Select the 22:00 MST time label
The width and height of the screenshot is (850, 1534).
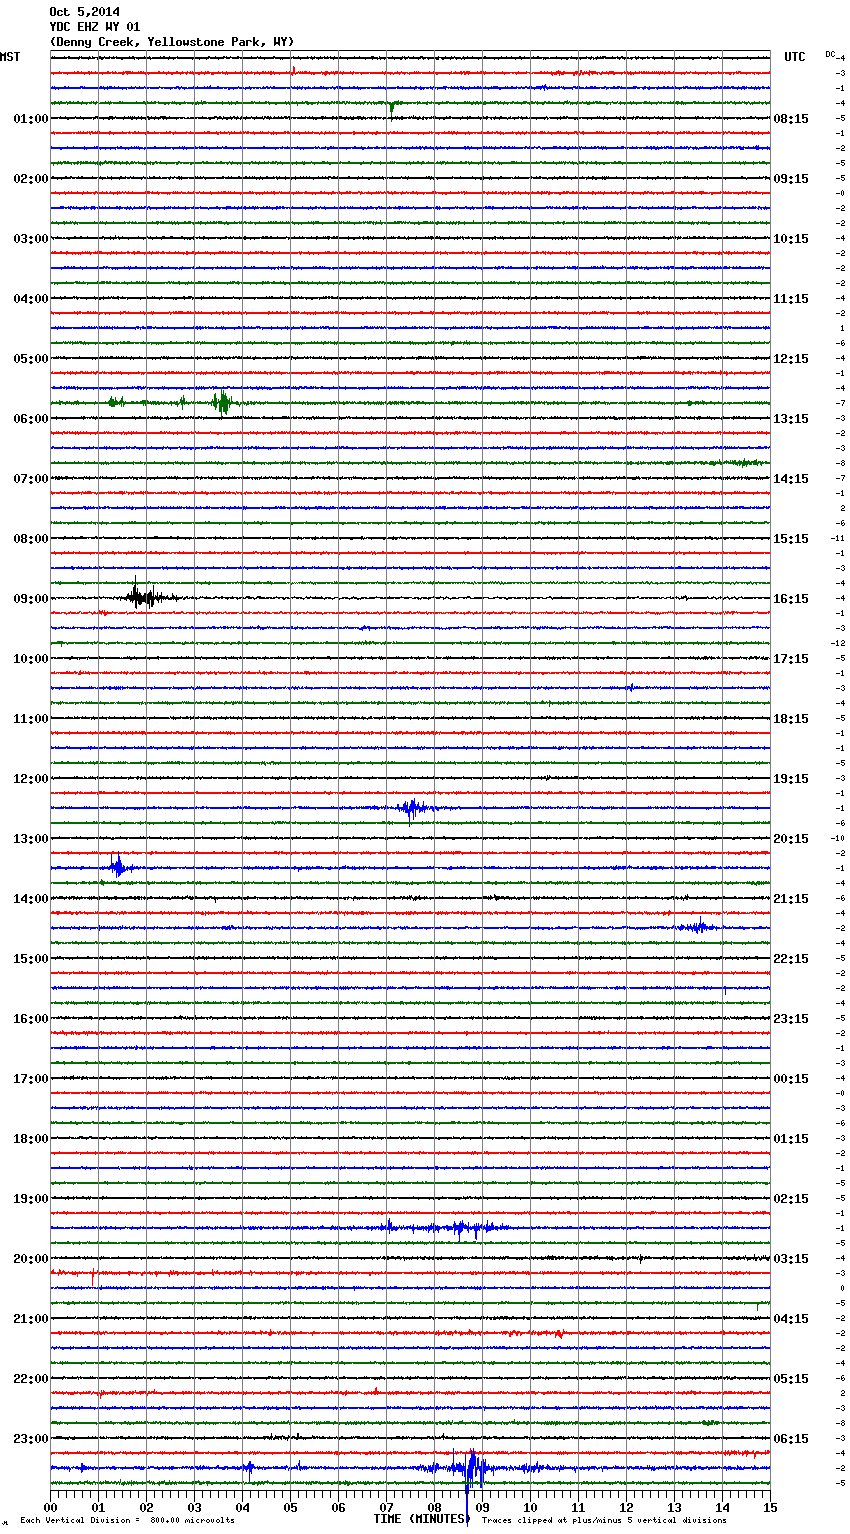(30, 1379)
